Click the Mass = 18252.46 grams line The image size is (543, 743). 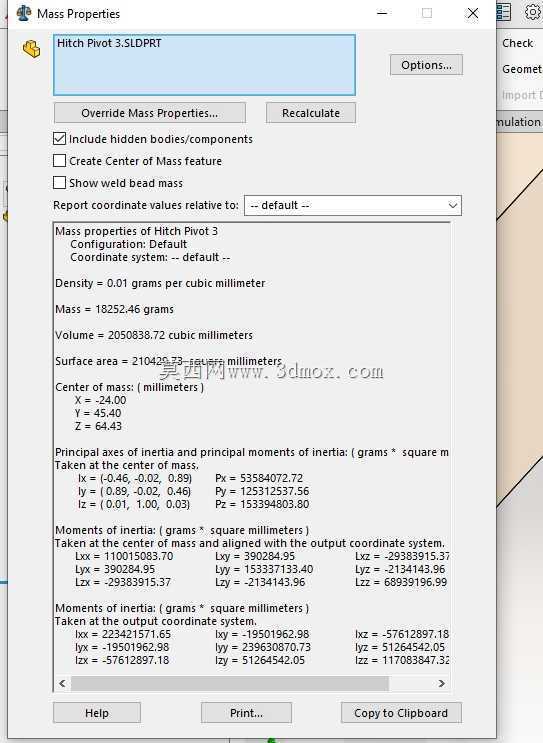pos(114,309)
